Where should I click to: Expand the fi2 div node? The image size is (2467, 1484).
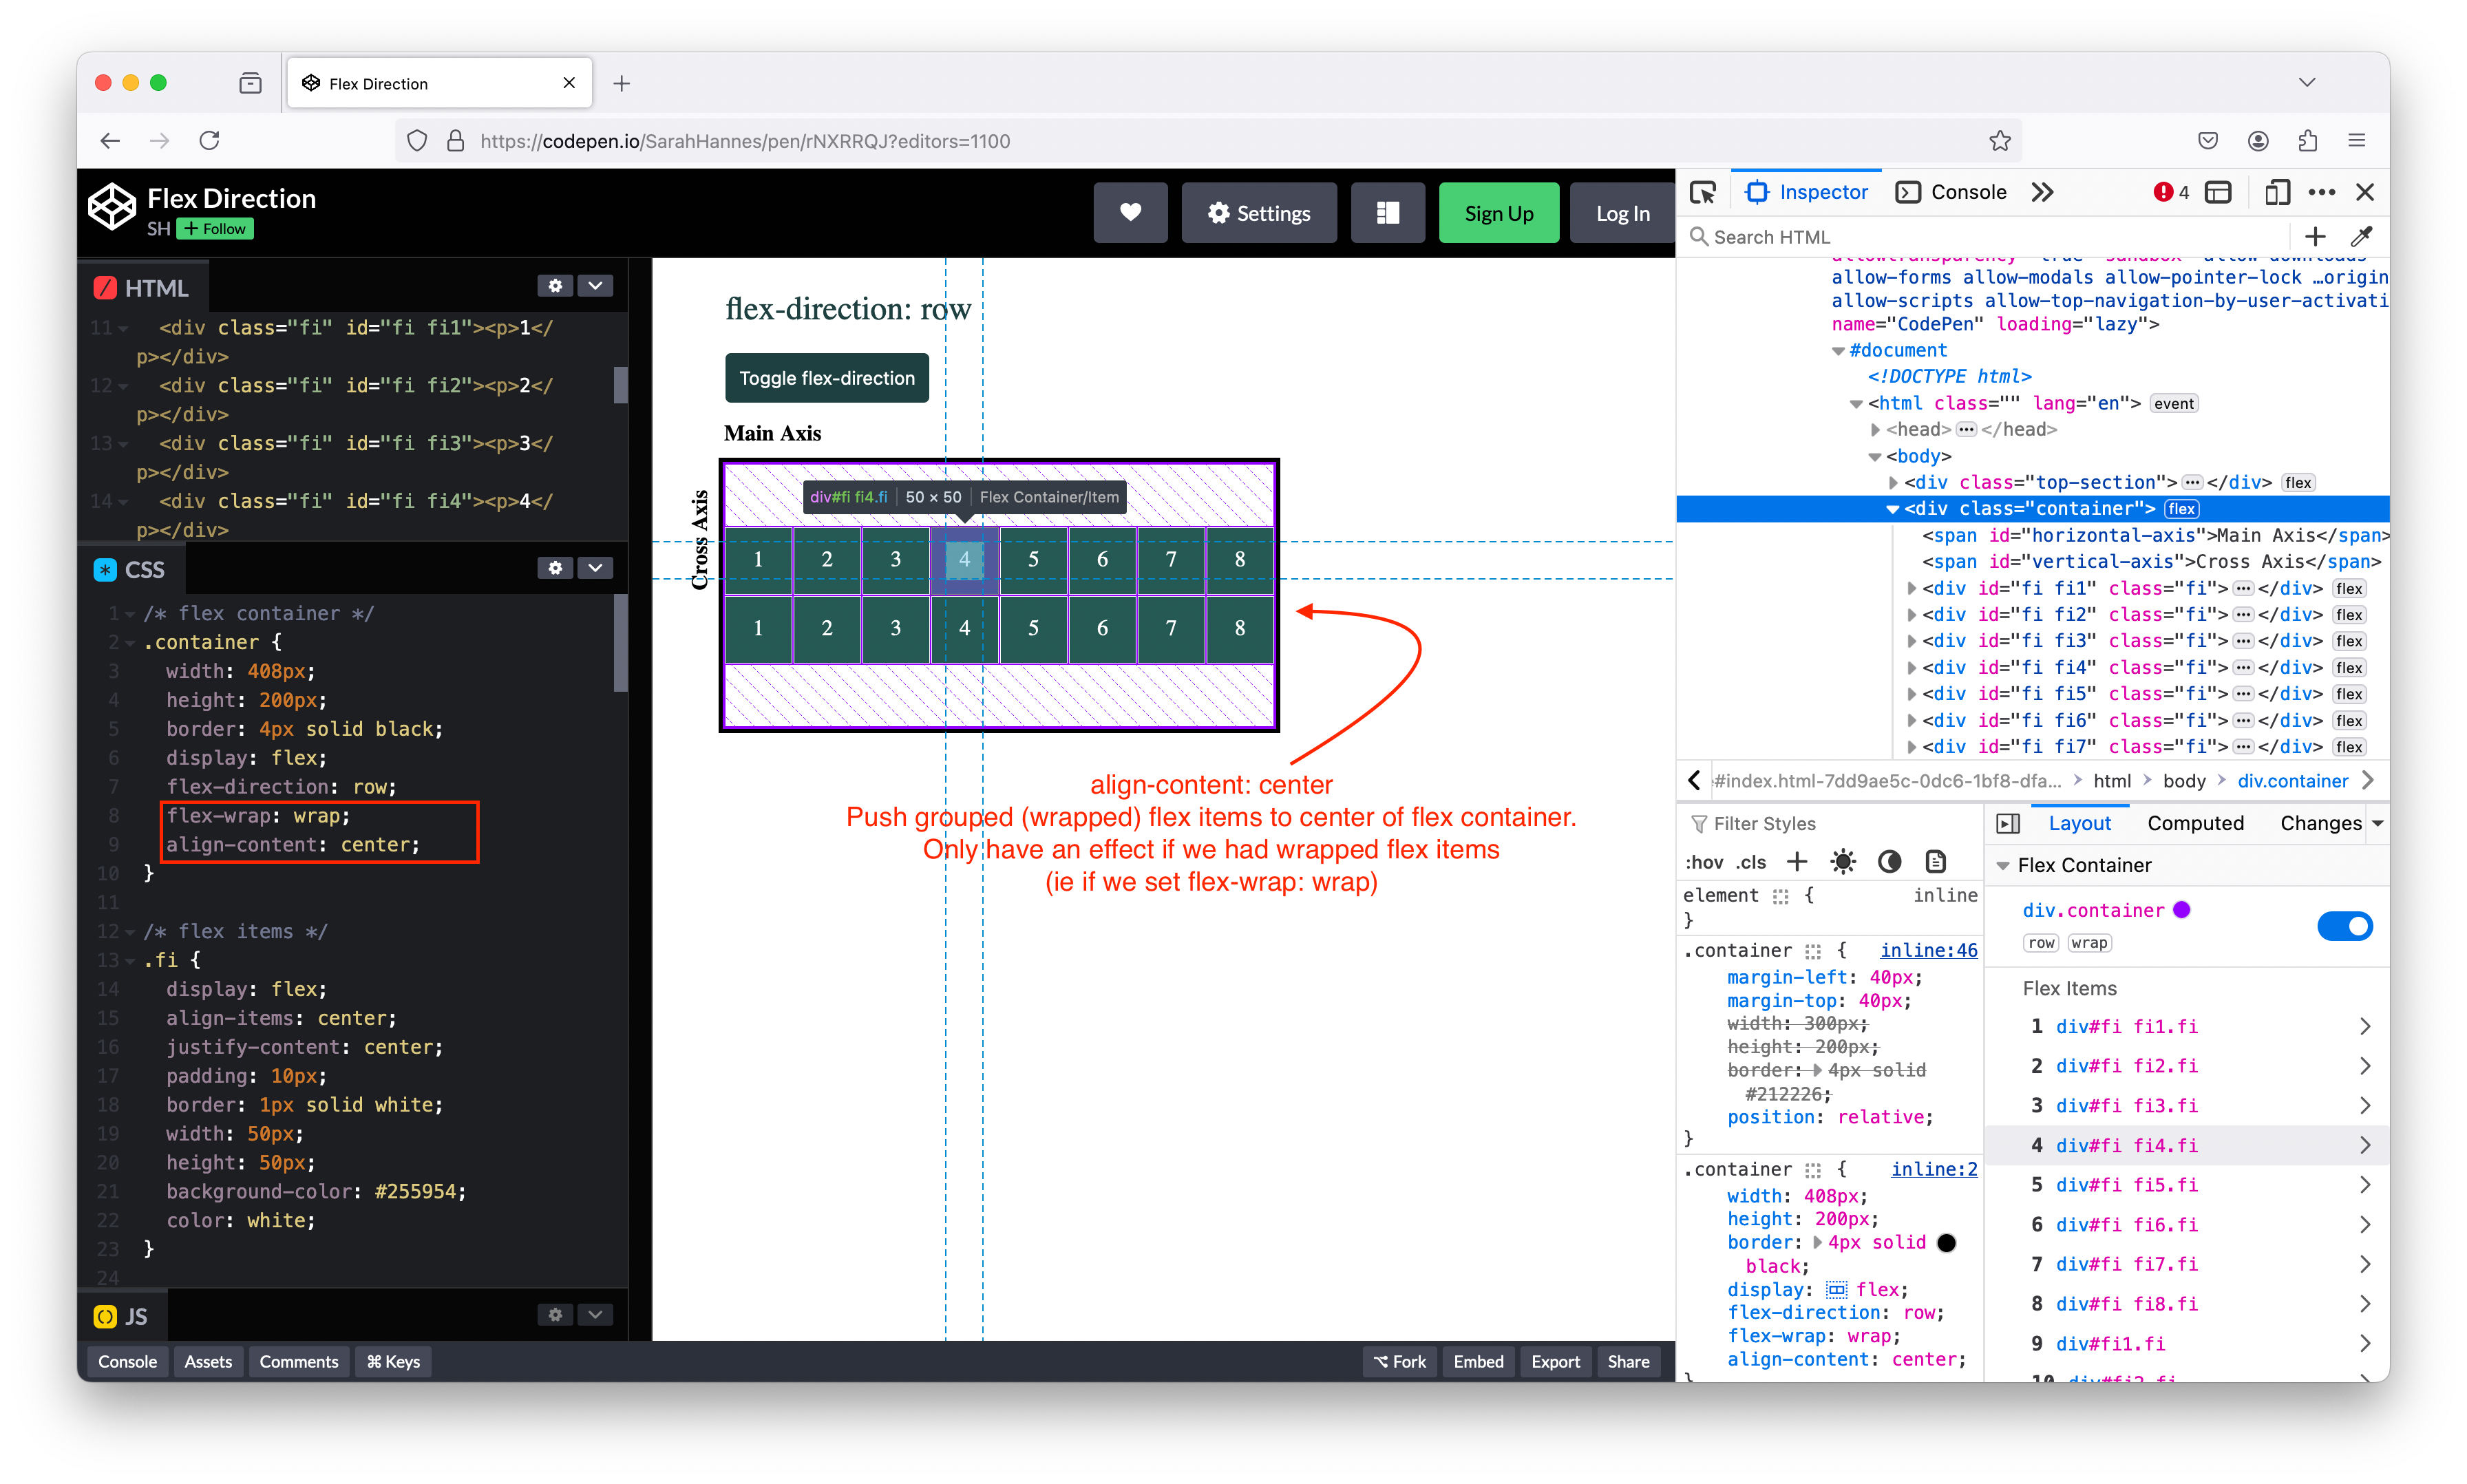[1911, 615]
